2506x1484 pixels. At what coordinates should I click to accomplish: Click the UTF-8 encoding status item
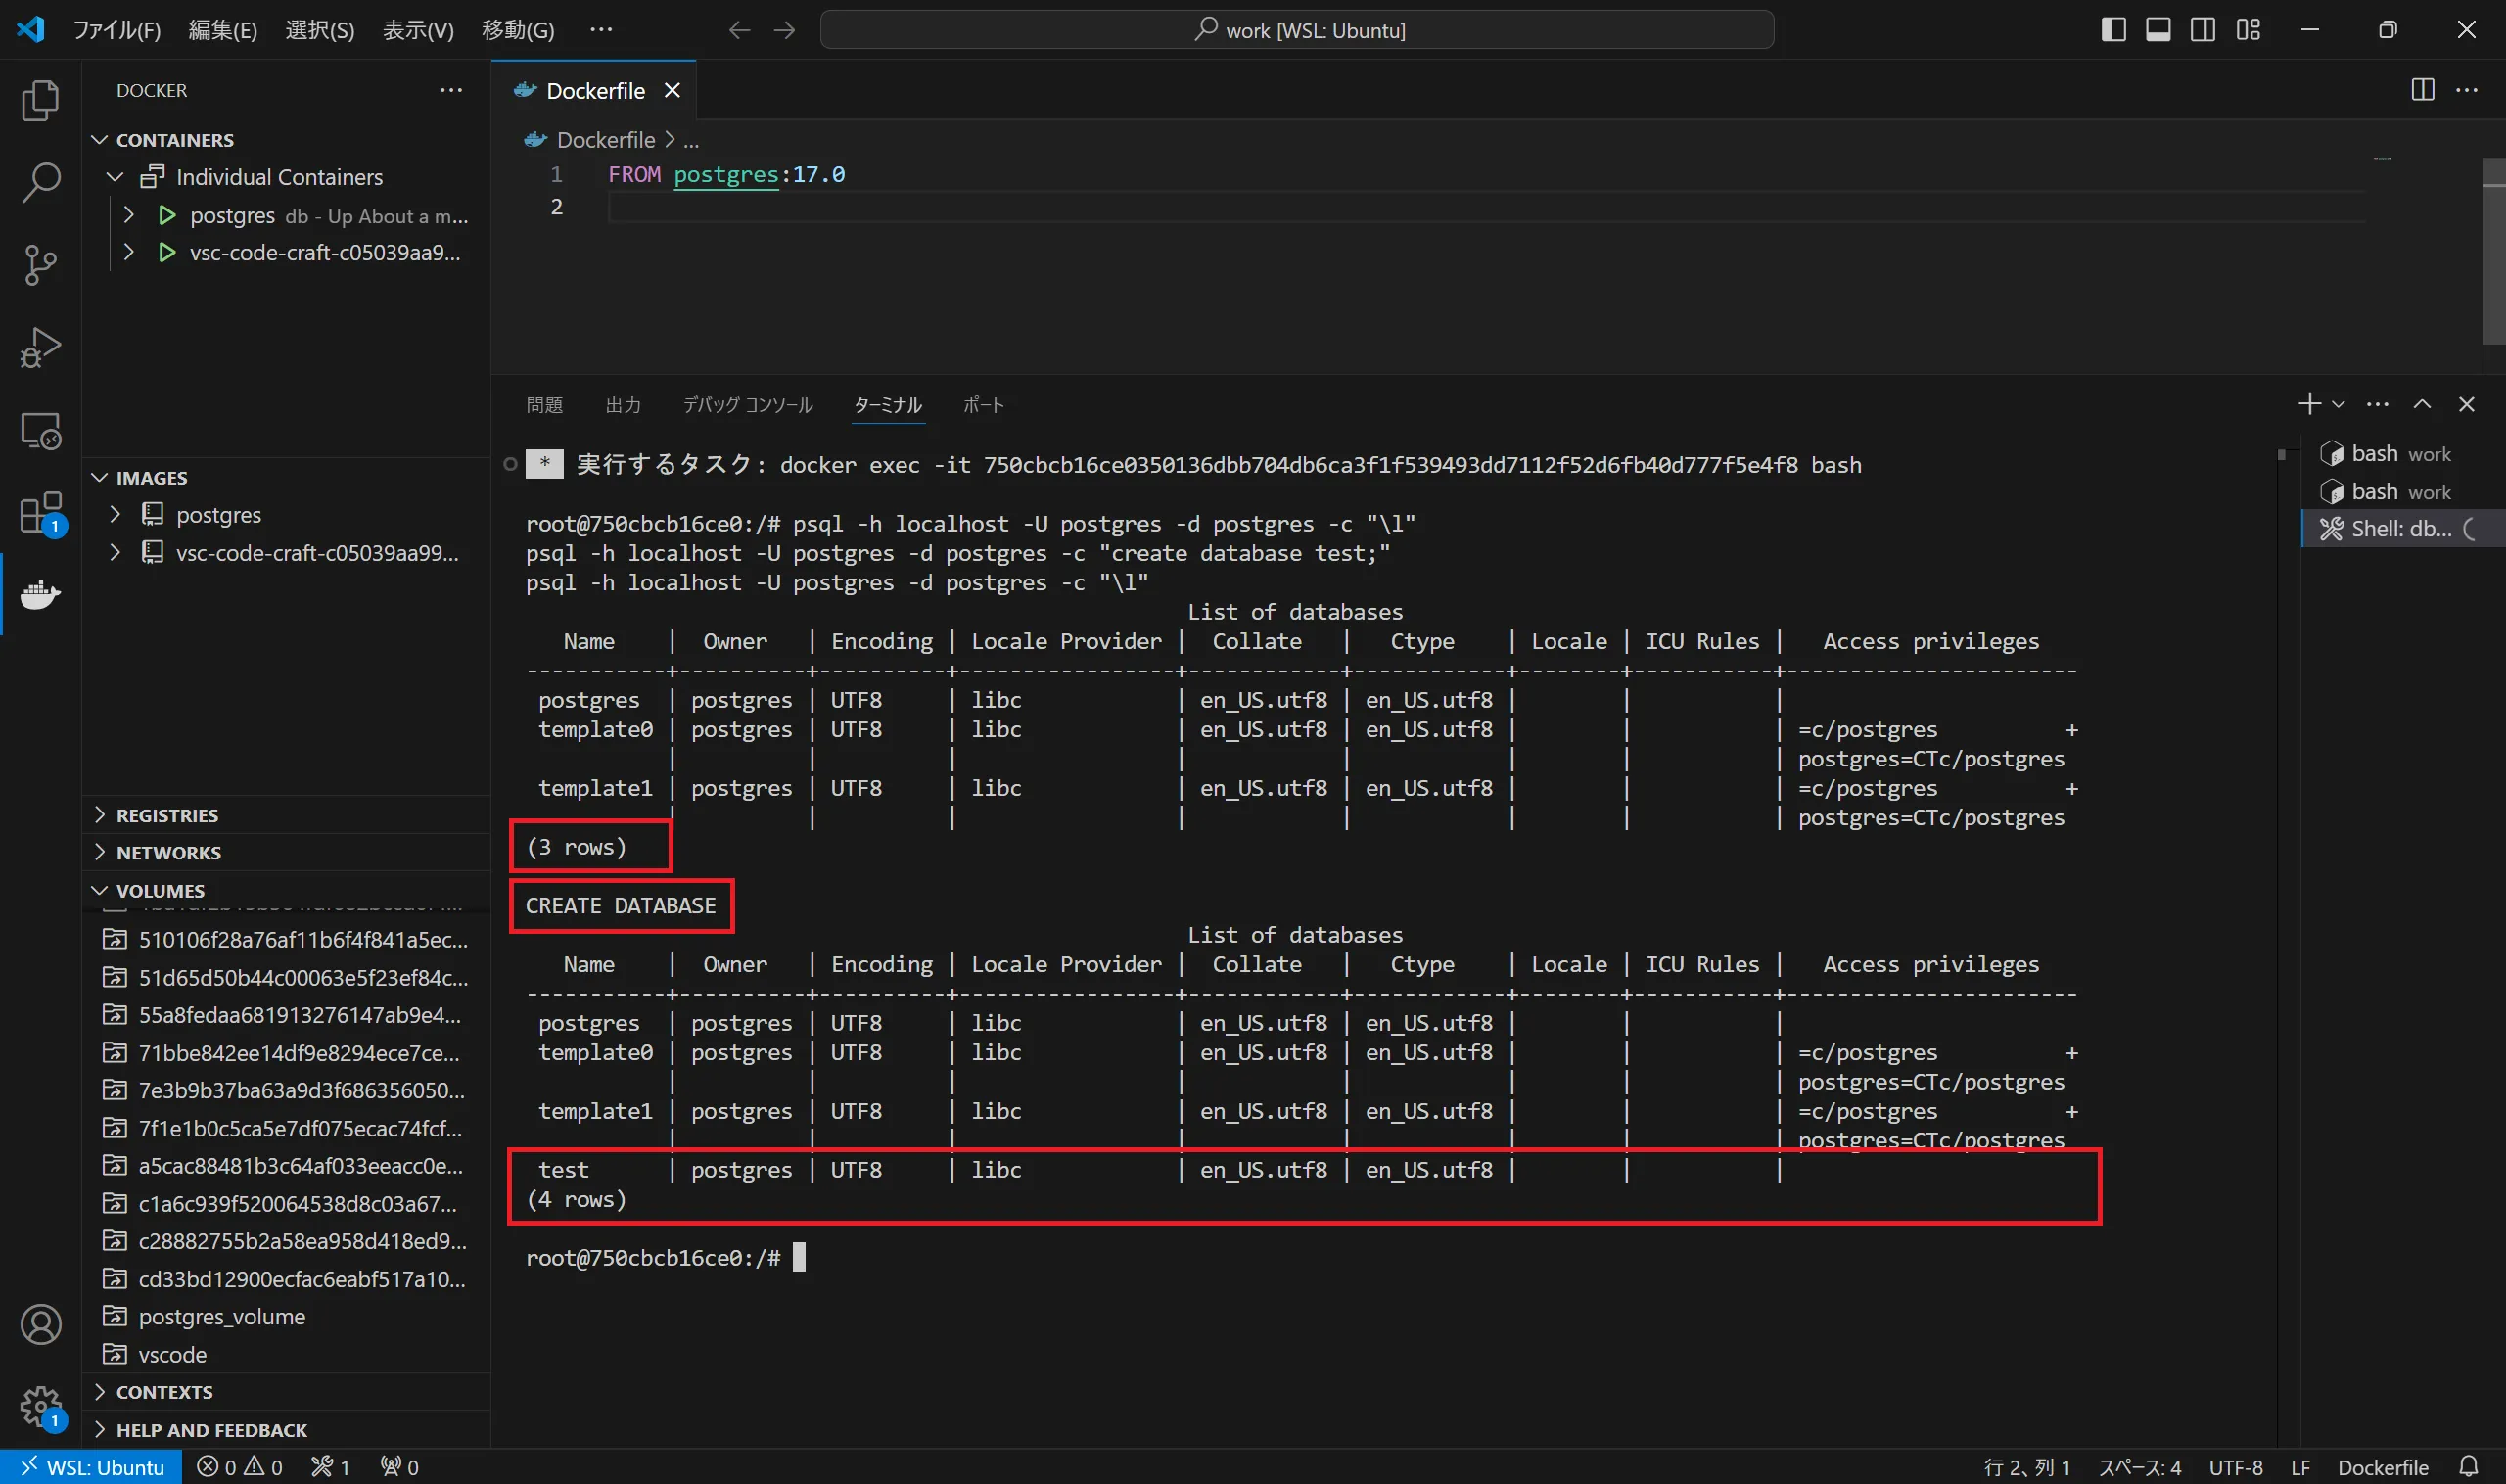[2235, 1467]
